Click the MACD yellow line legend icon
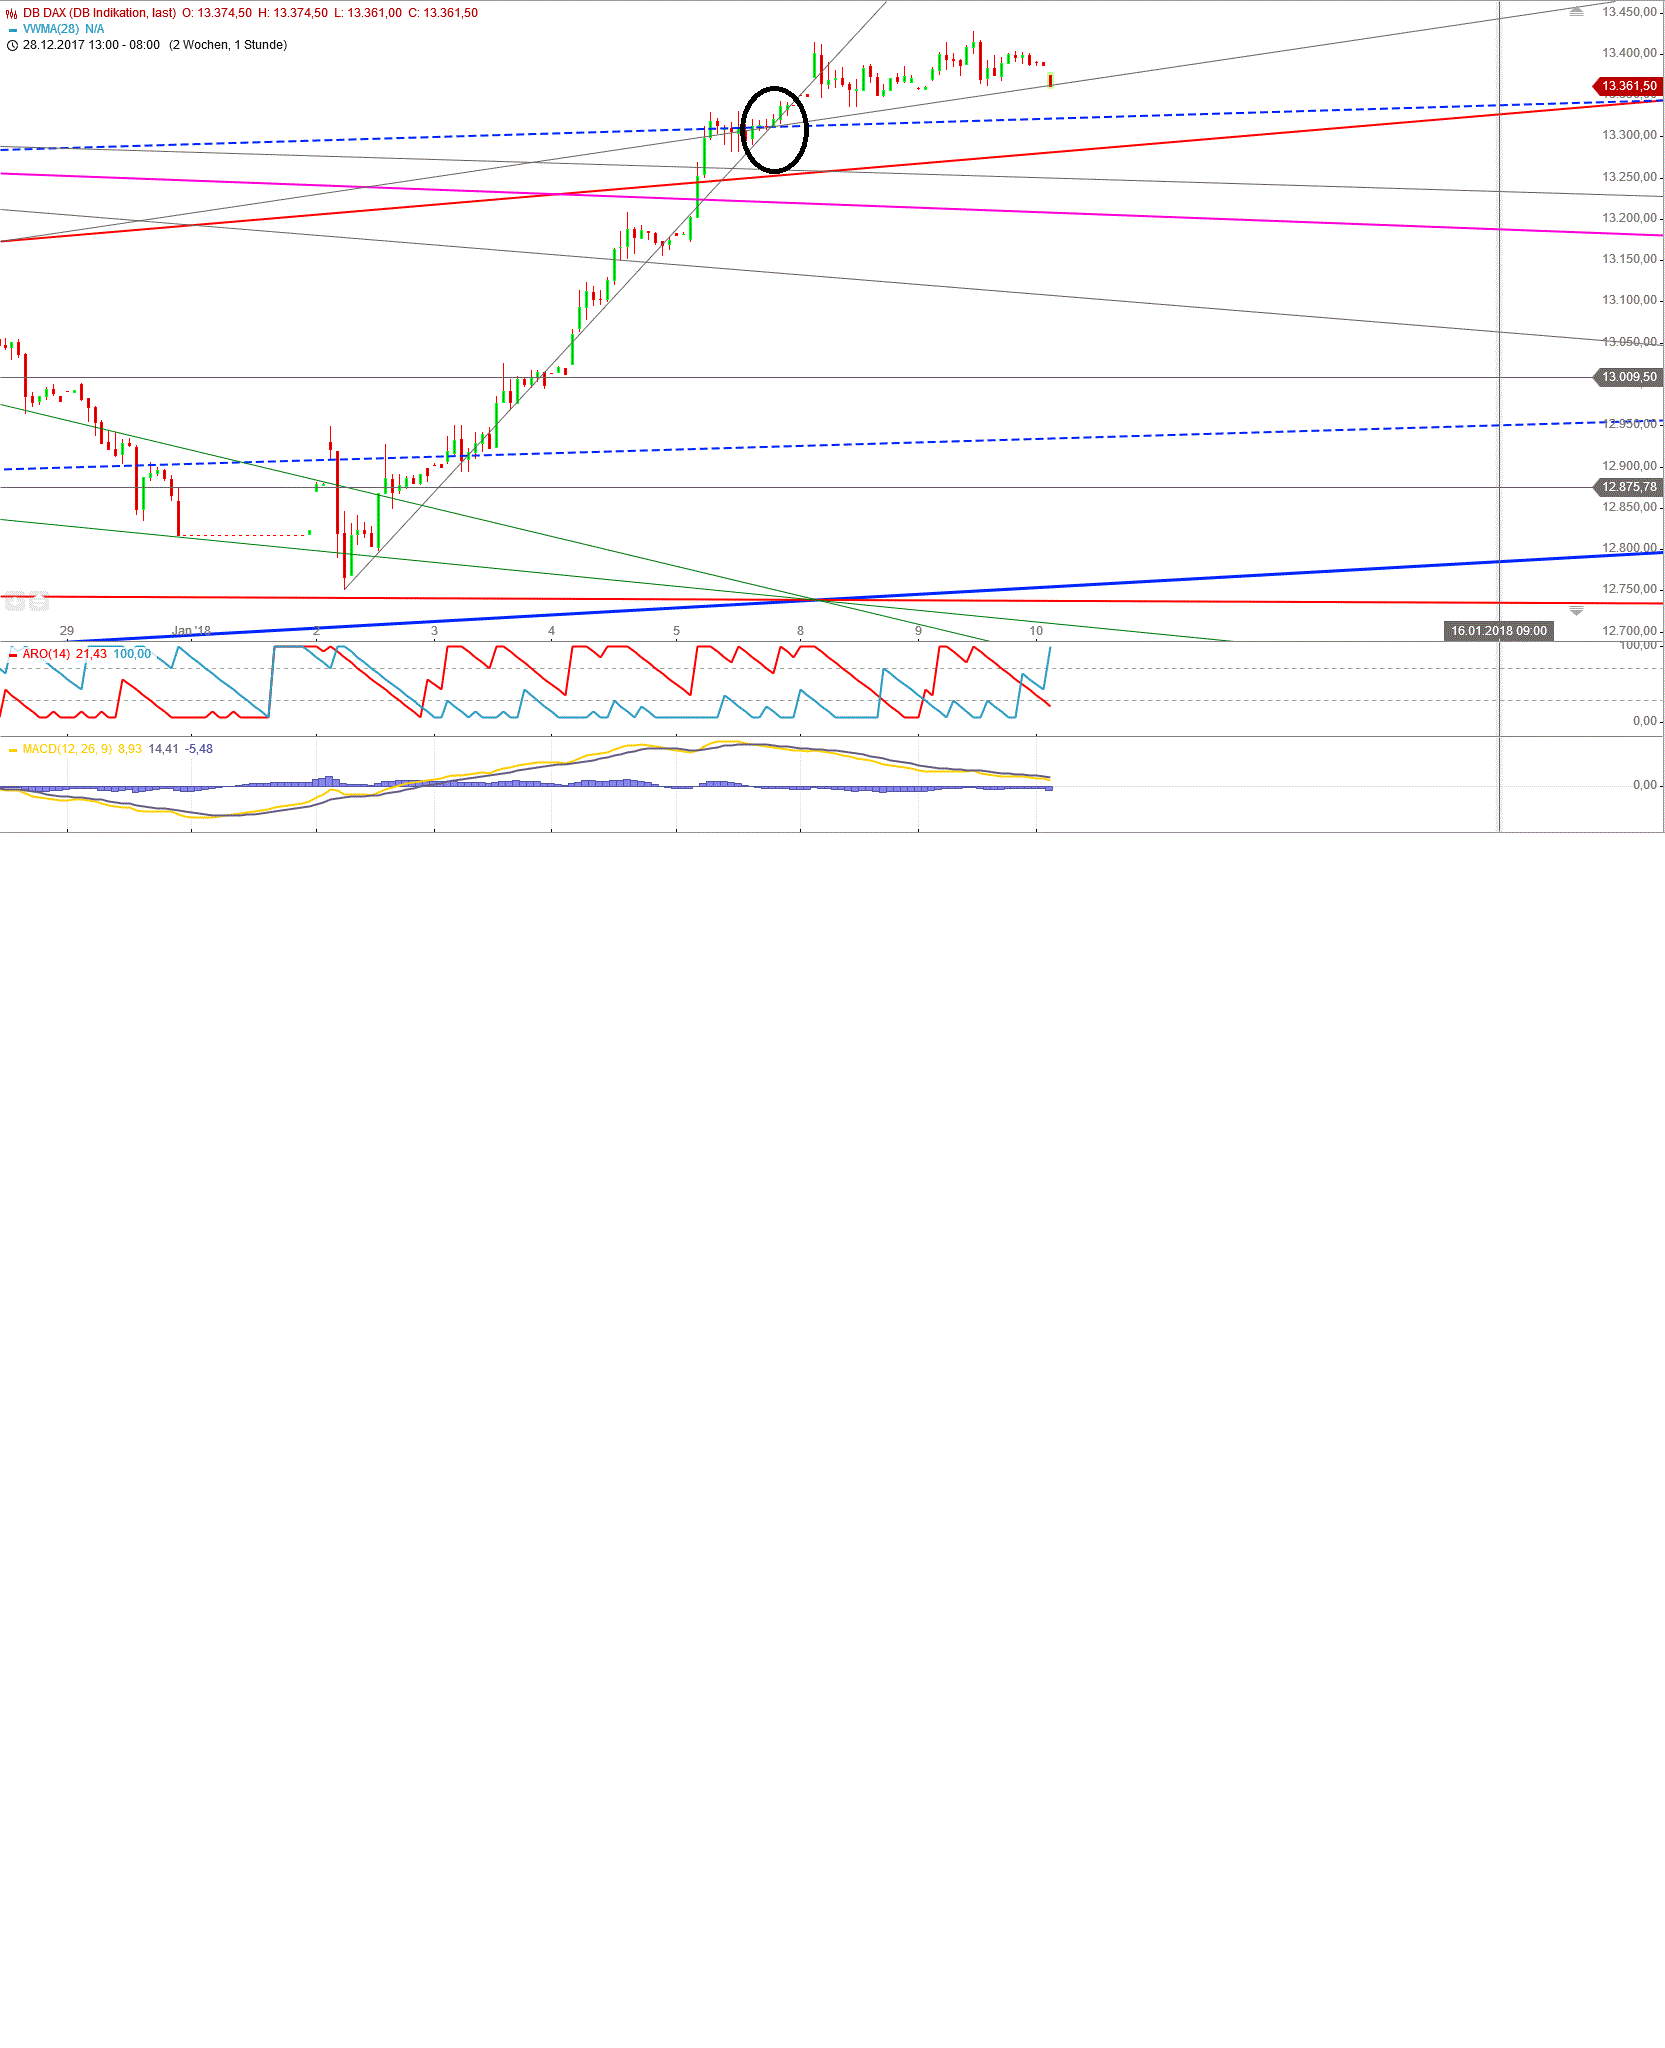 click(13, 748)
